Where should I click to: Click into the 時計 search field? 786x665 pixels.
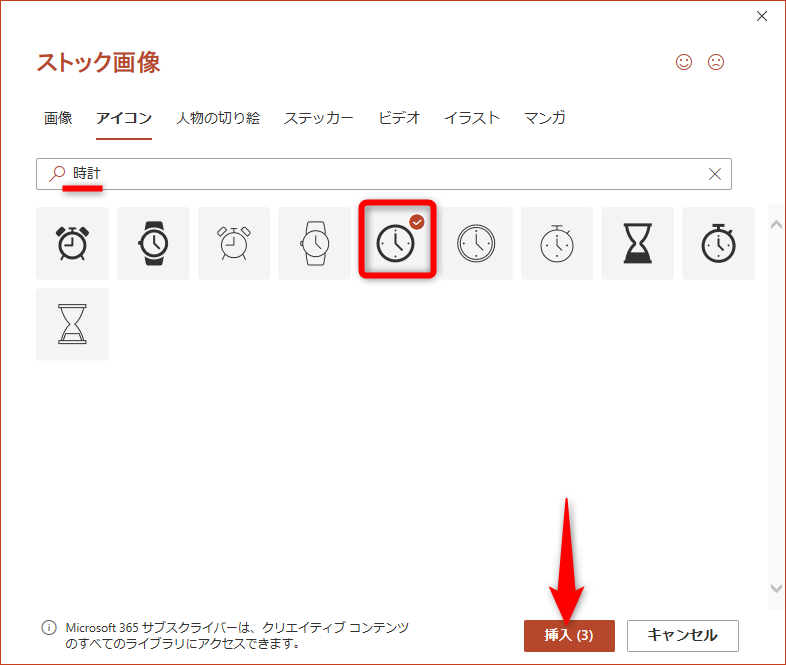pyautogui.click(x=383, y=174)
